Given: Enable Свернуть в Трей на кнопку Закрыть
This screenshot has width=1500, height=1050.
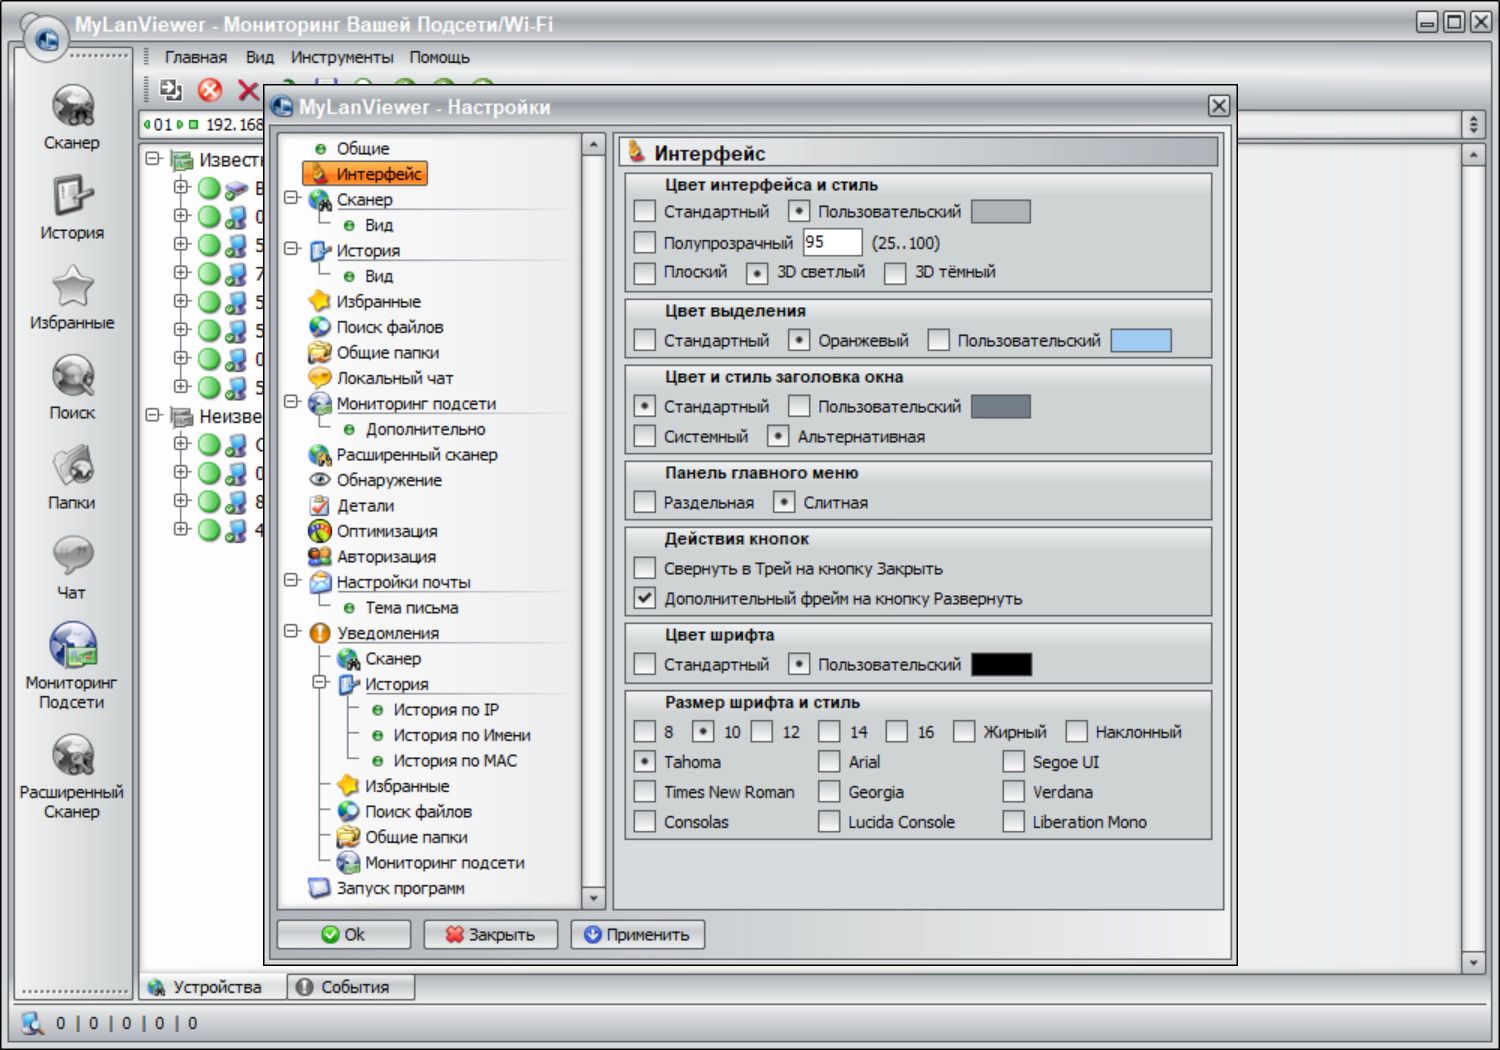Looking at the screenshot, I should (645, 569).
